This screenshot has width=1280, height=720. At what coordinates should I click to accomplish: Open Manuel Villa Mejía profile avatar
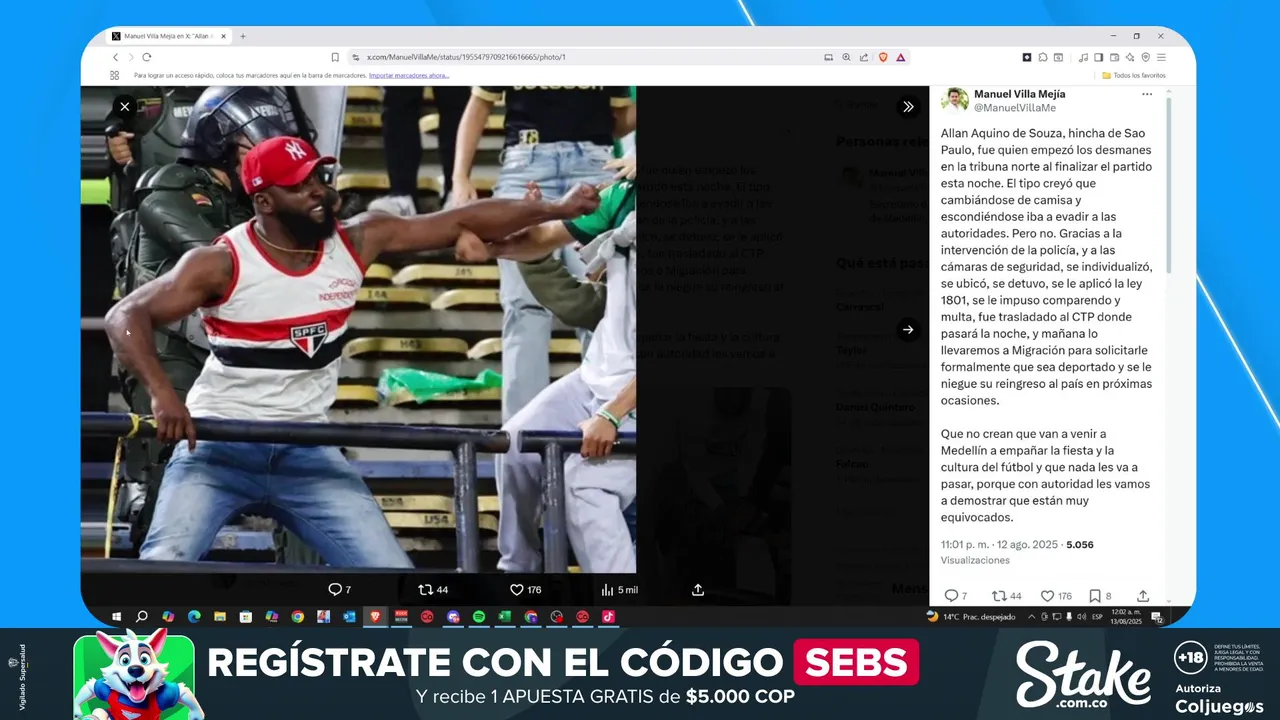click(x=955, y=100)
